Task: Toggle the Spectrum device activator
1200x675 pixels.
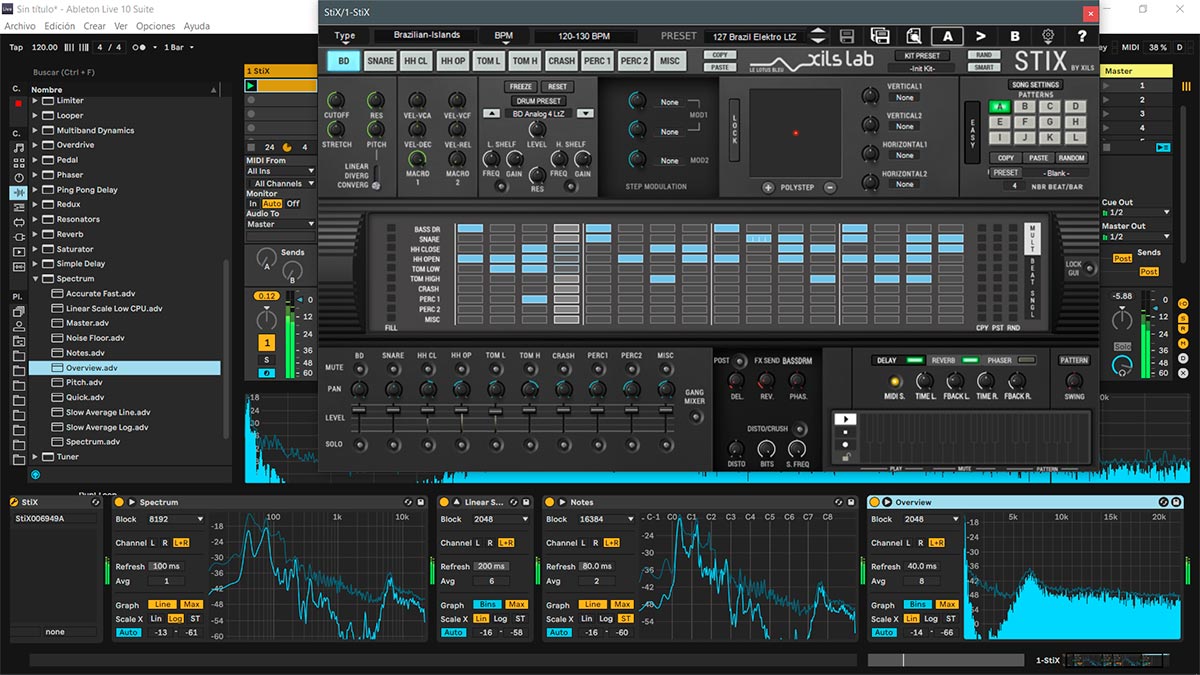Action: pos(119,502)
